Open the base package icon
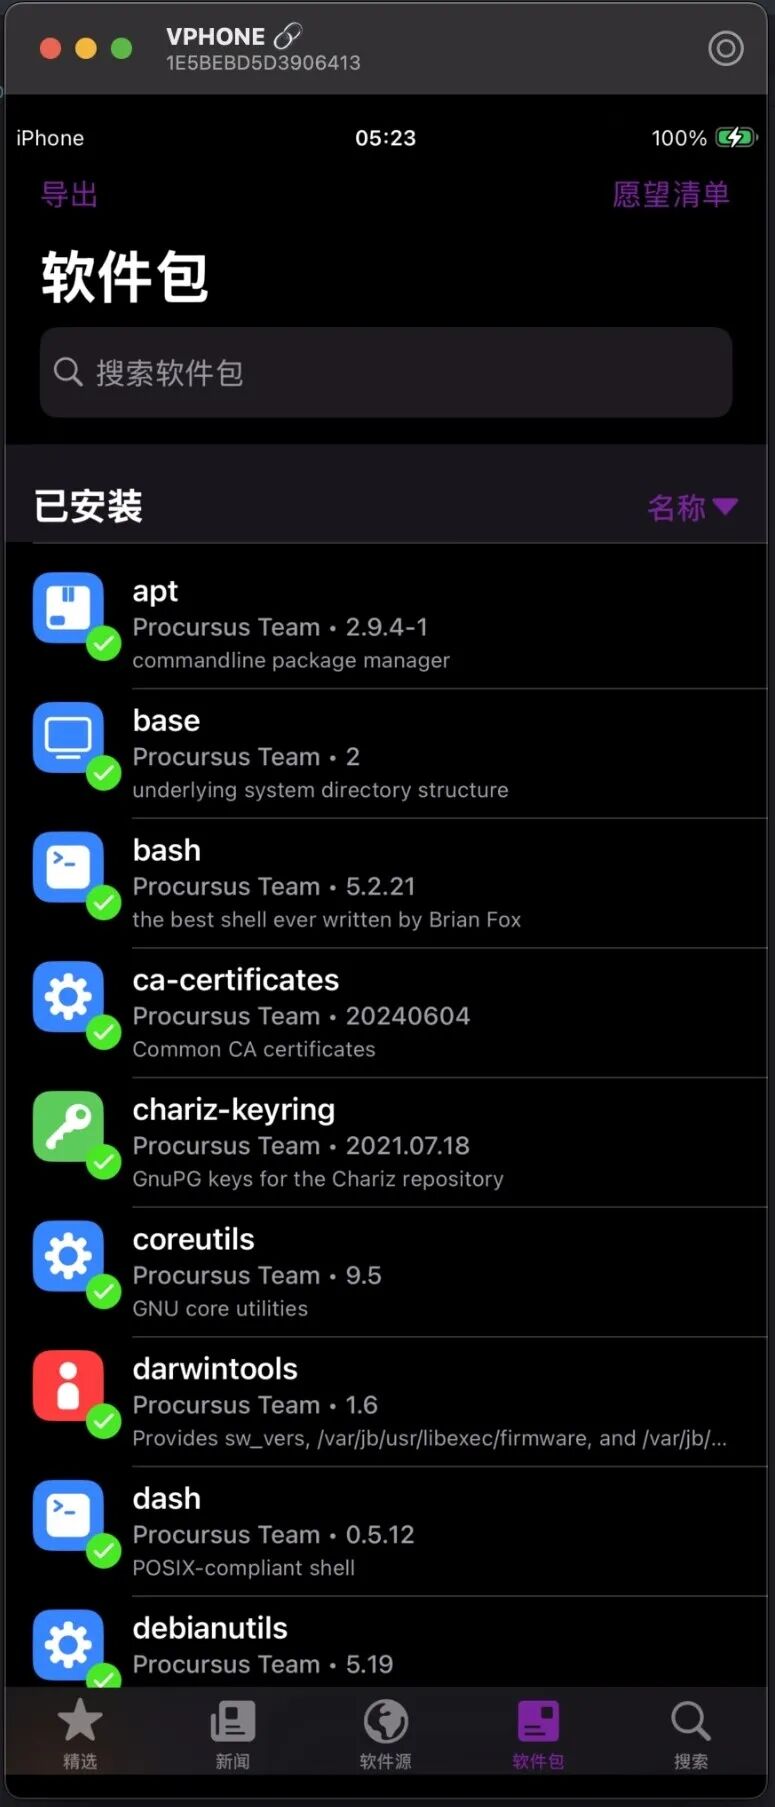This screenshot has width=775, height=1807. click(x=68, y=737)
